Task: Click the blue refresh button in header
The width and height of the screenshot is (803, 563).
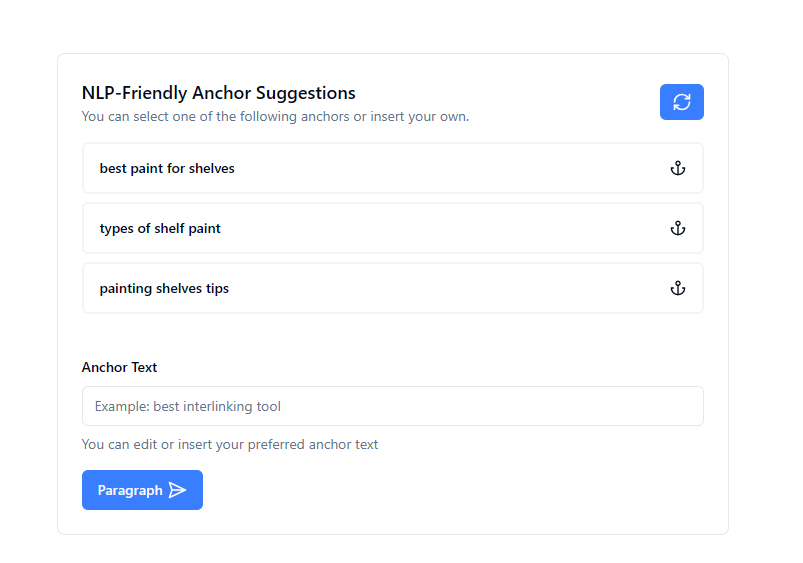Action: (x=681, y=102)
